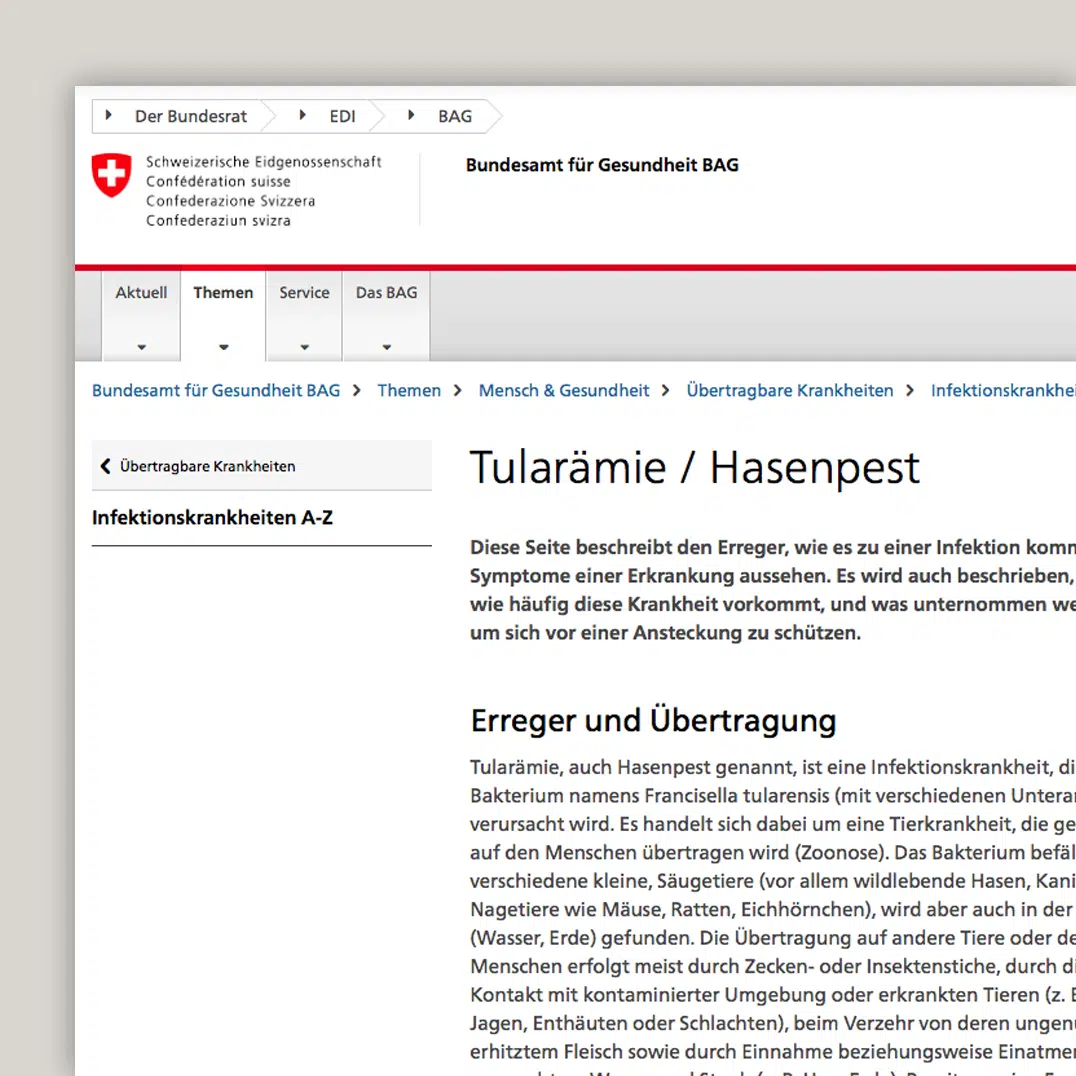Go to Infektionskrankheiten breadcrumb link
The image size is (1076, 1076).
tap(1003, 390)
